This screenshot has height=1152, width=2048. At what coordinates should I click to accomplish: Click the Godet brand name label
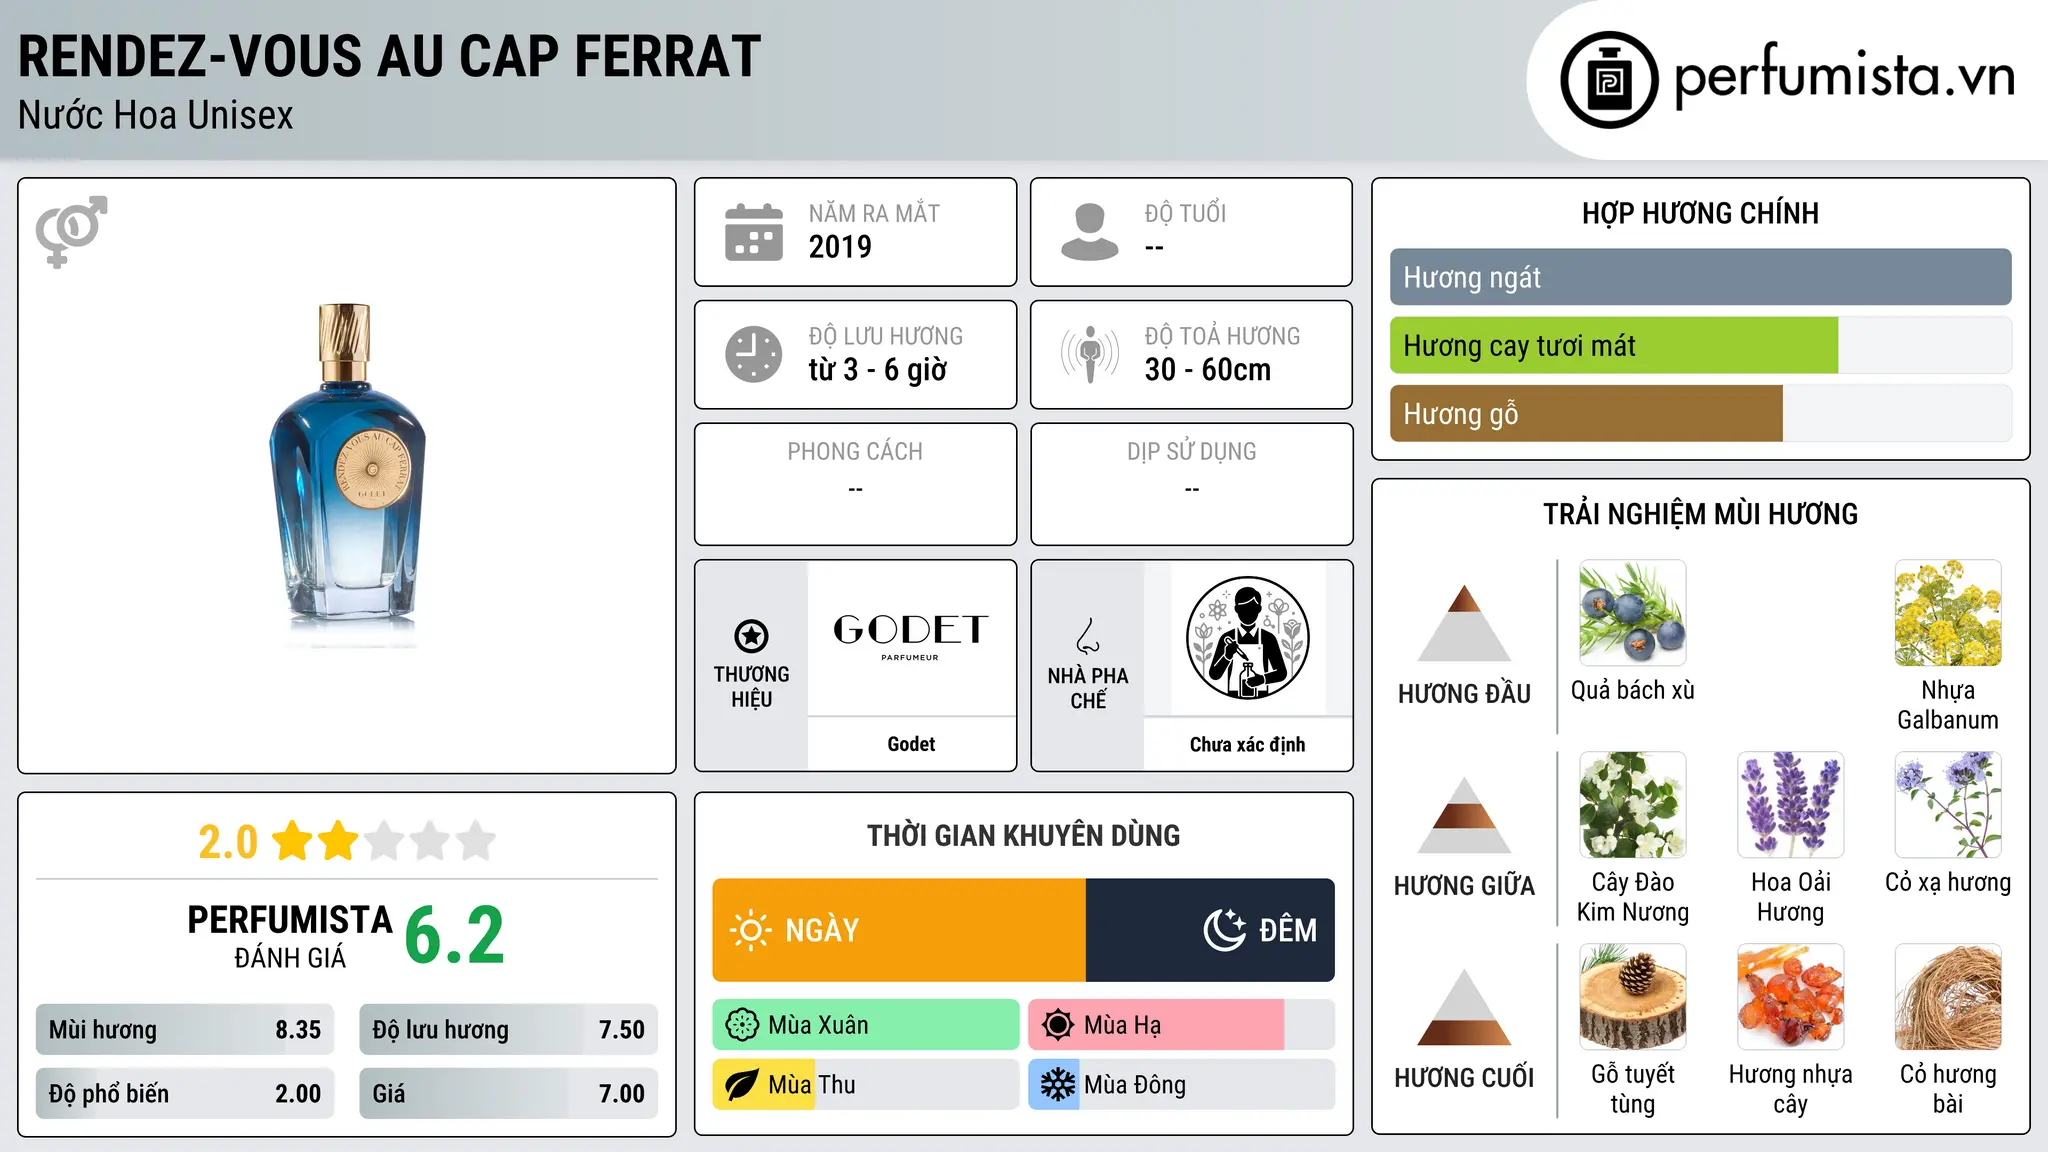click(911, 744)
